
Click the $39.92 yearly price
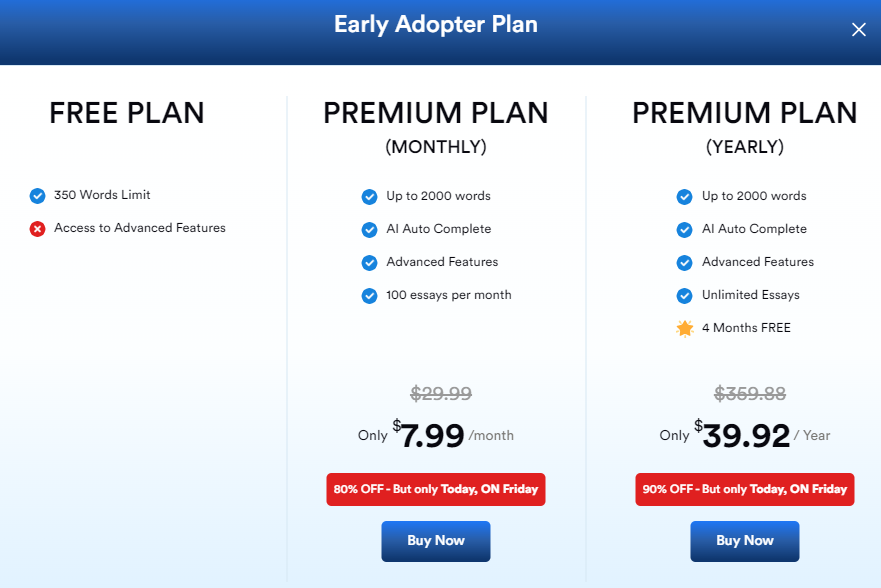point(742,435)
